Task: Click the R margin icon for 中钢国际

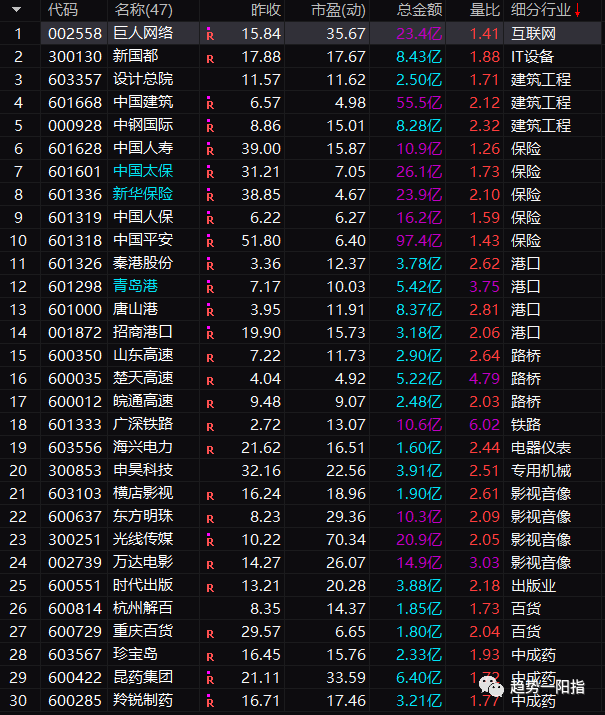Action: point(210,126)
